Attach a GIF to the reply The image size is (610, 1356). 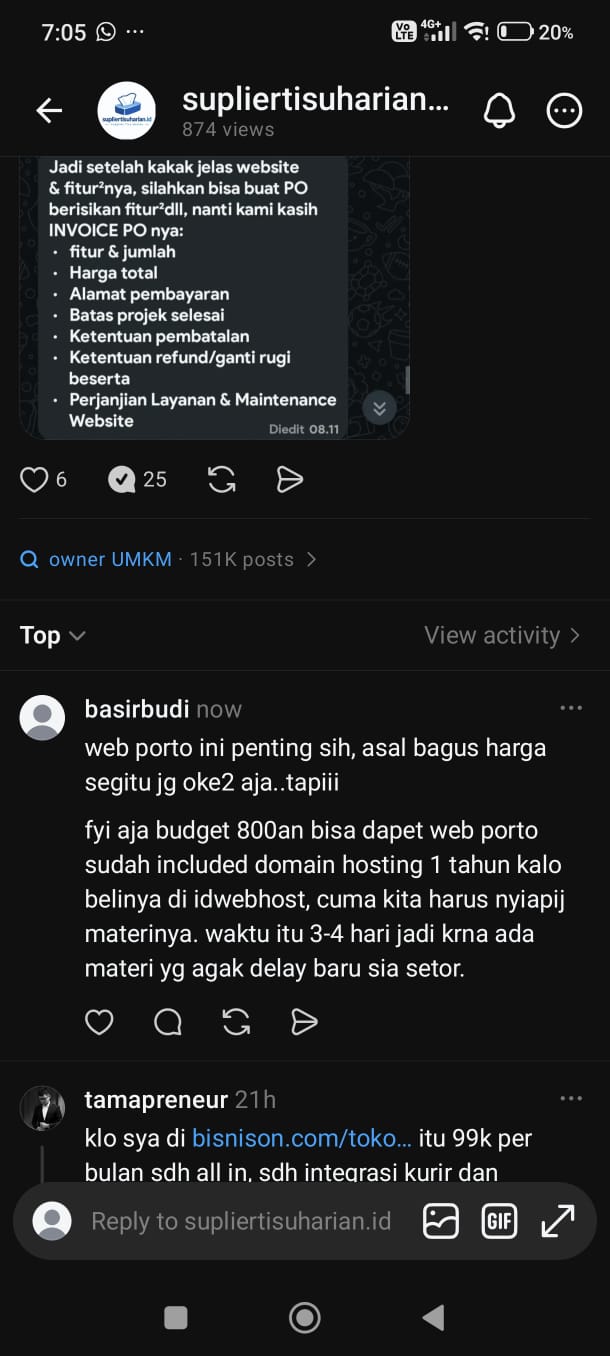(x=499, y=1221)
